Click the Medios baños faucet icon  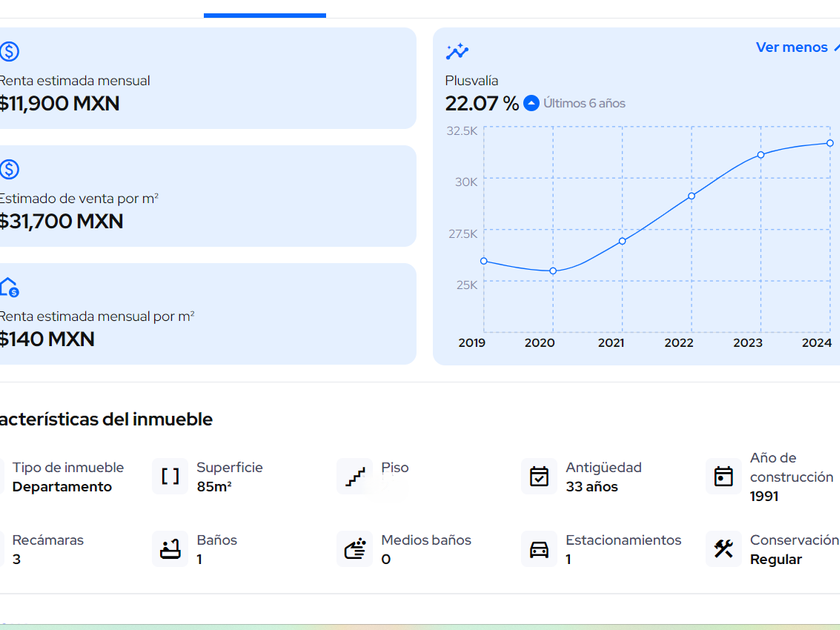tap(355, 549)
